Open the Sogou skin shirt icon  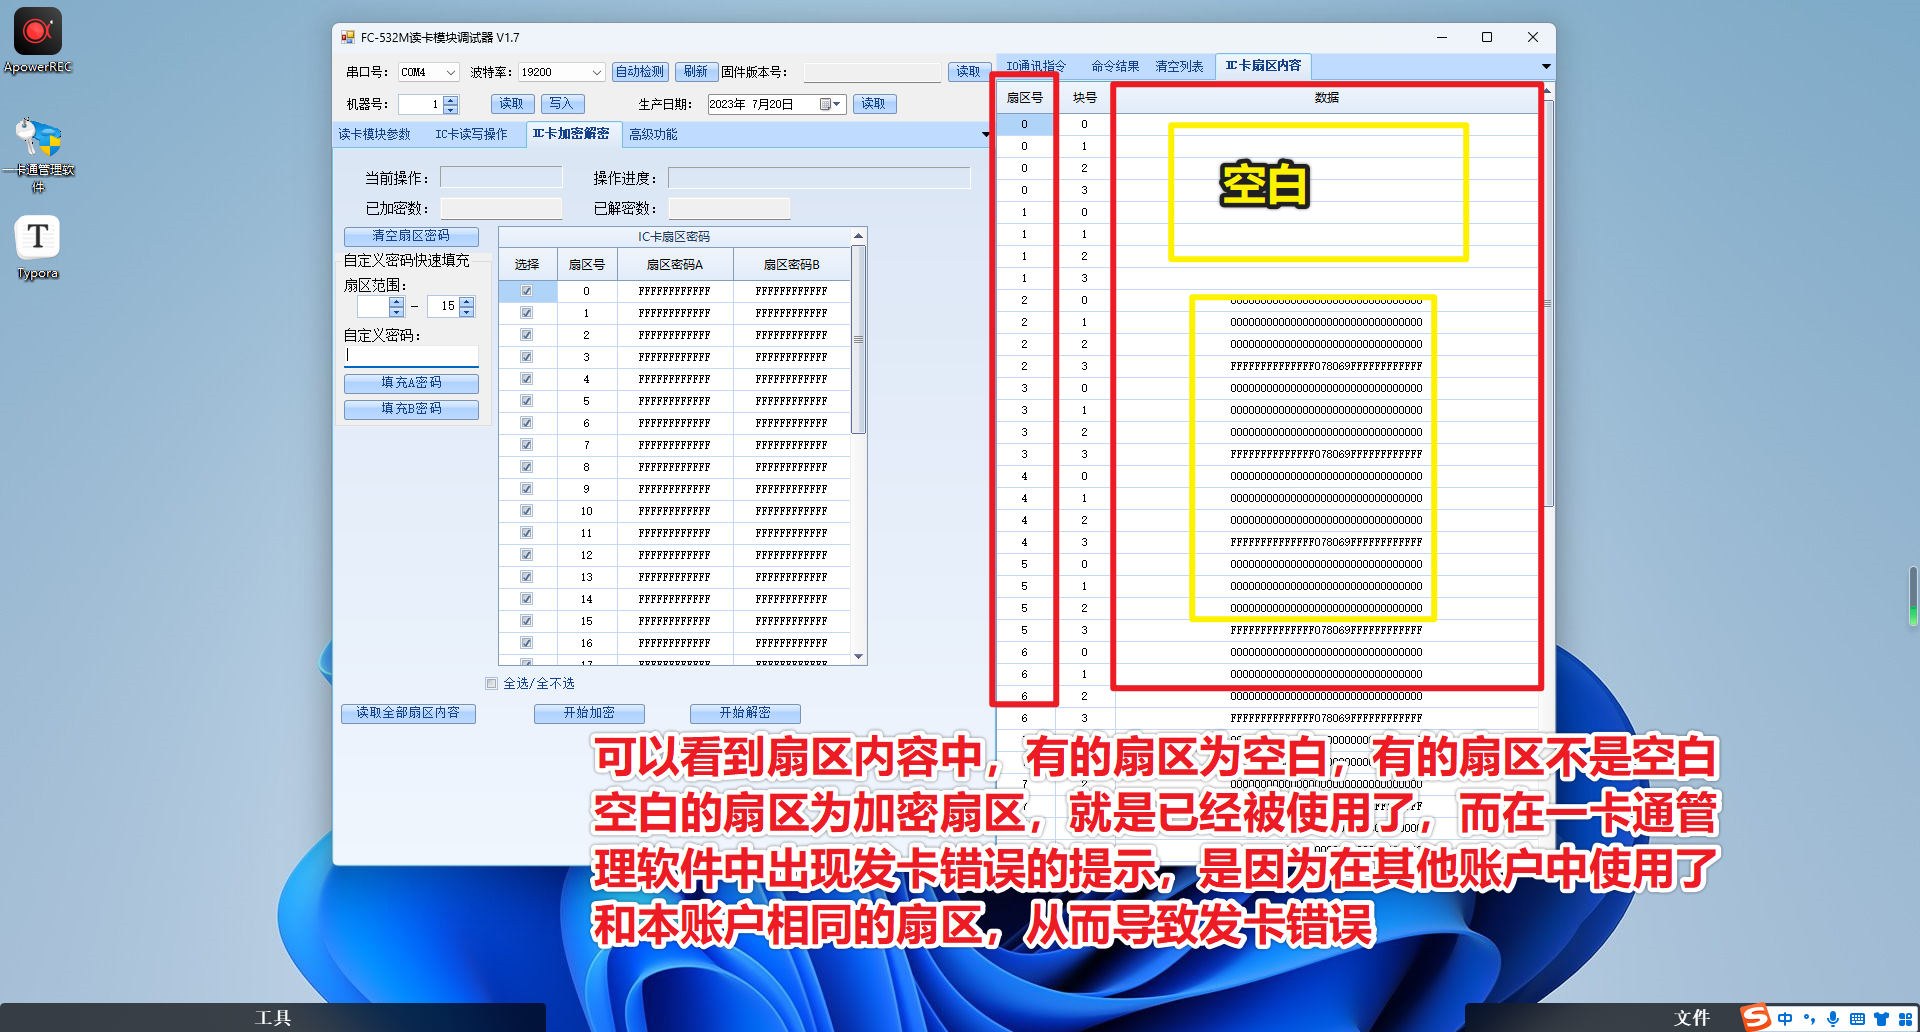point(1881,1019)
